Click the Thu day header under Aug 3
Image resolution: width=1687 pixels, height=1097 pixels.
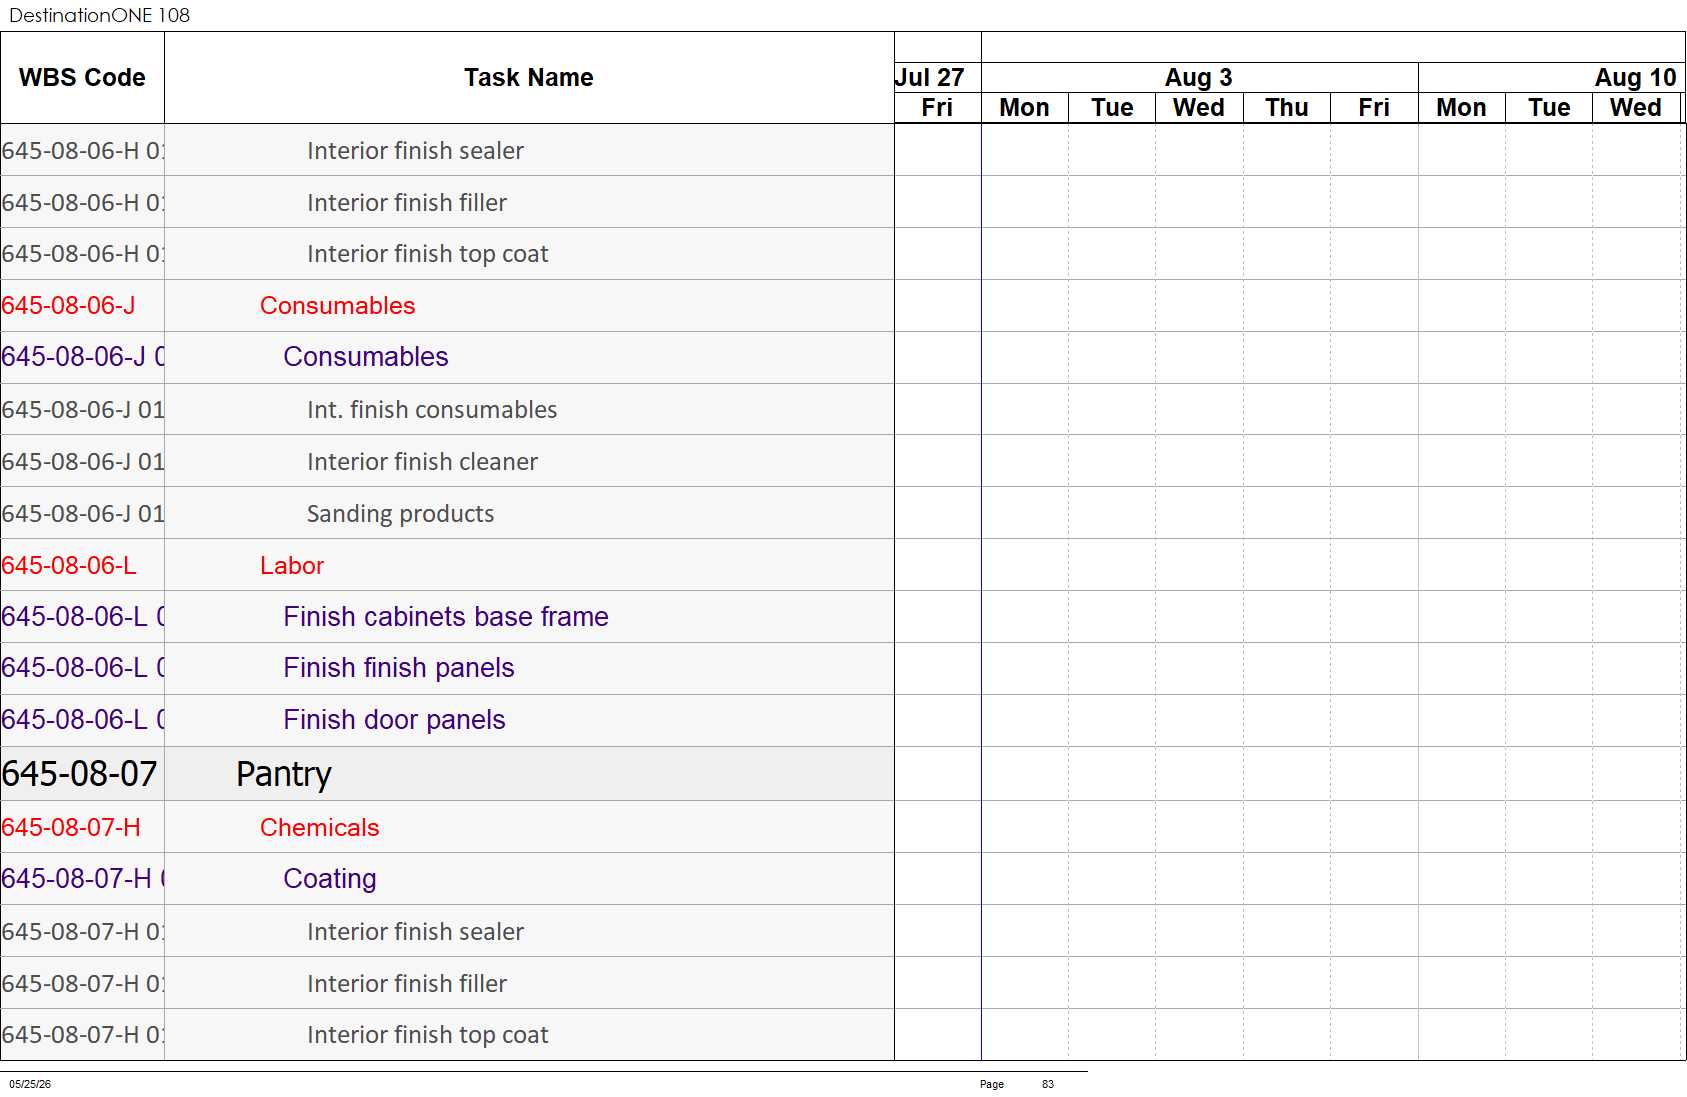pos(1286,108)
